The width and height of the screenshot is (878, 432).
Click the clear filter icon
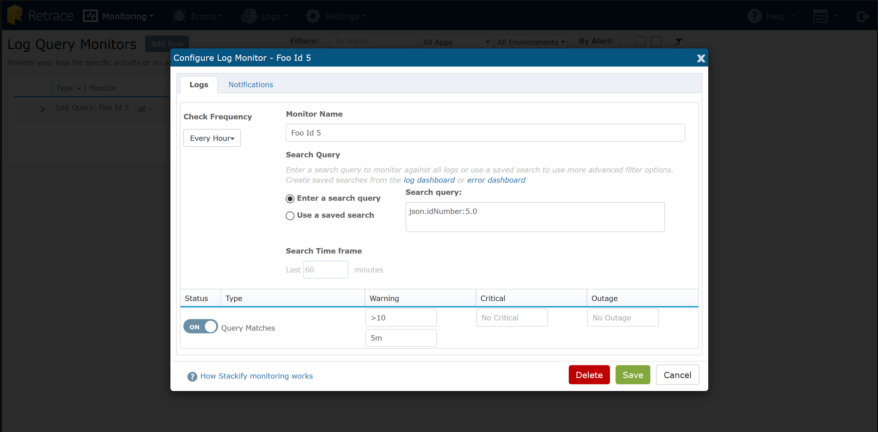[678, 41]
